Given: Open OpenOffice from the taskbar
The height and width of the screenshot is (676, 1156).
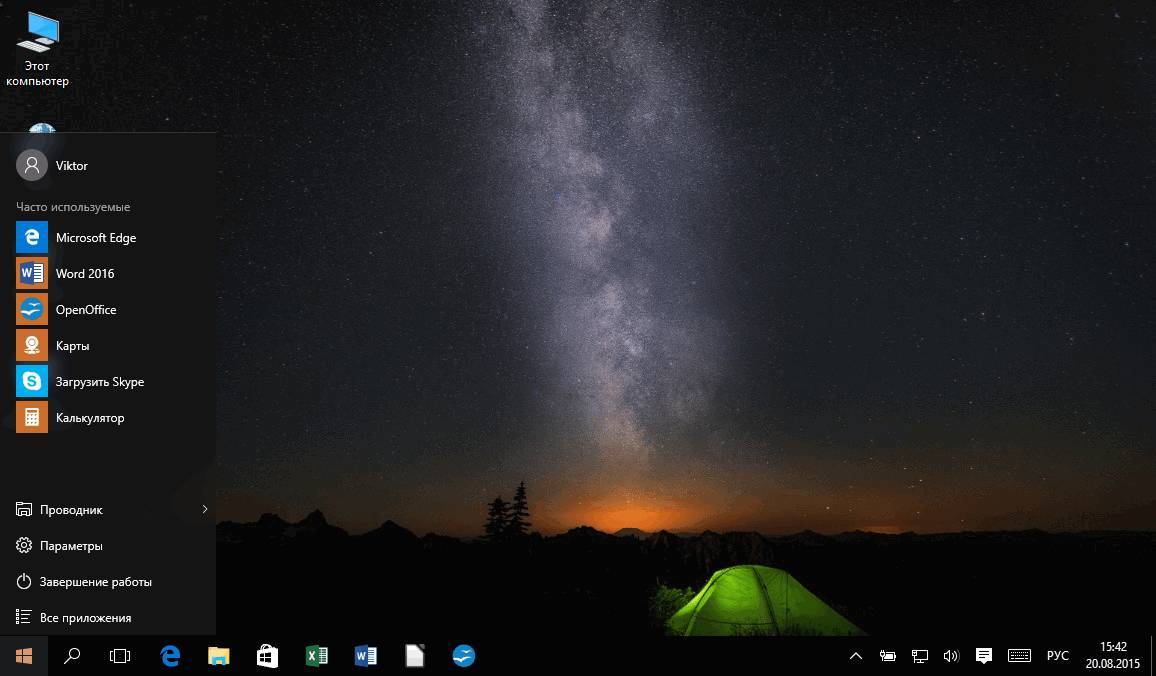Looking at the screenshot, I should (x=464, y=656).
